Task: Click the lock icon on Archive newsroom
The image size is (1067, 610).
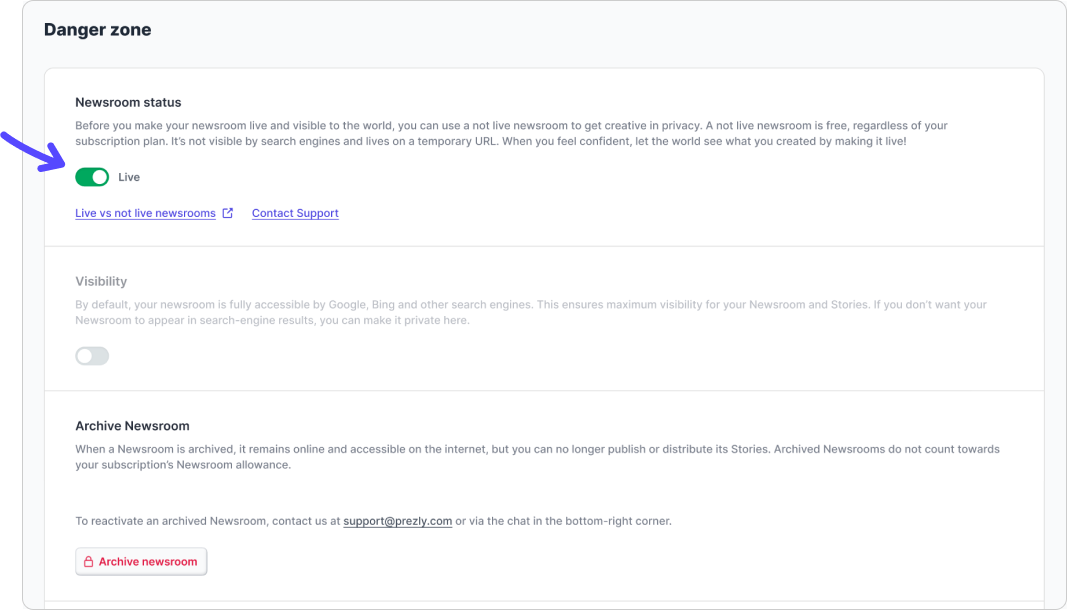Action: point(88,562)
